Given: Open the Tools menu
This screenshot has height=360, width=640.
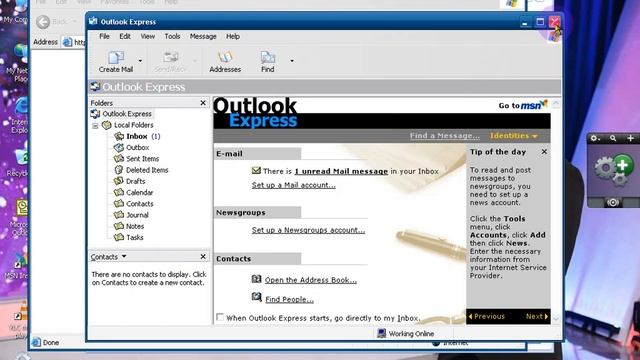Looking at the screenshot, I should (172, 36).
